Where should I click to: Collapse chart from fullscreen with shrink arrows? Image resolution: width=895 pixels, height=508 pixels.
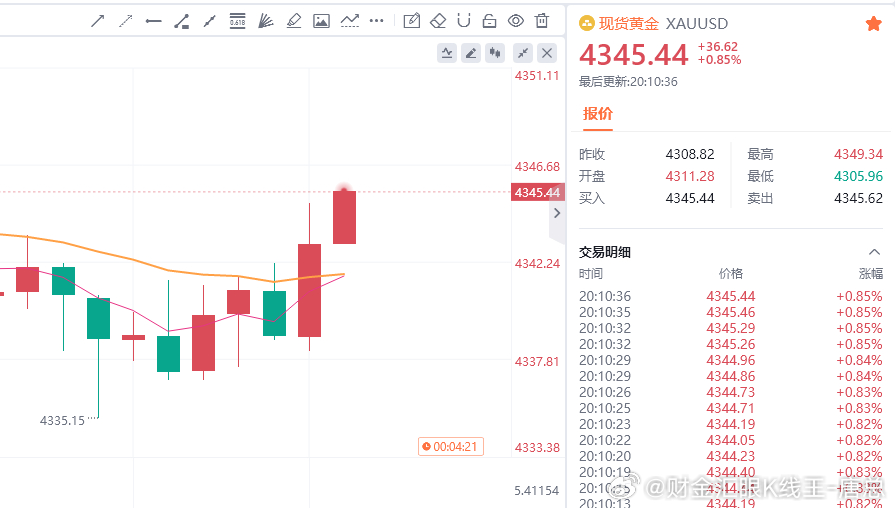(x=523, y=53)
